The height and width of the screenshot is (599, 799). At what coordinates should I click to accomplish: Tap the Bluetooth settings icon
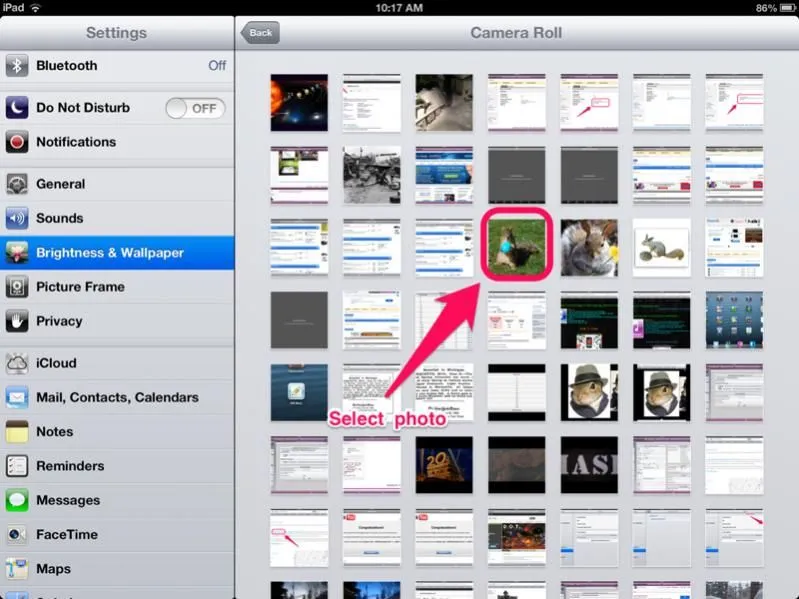point(17,66)
